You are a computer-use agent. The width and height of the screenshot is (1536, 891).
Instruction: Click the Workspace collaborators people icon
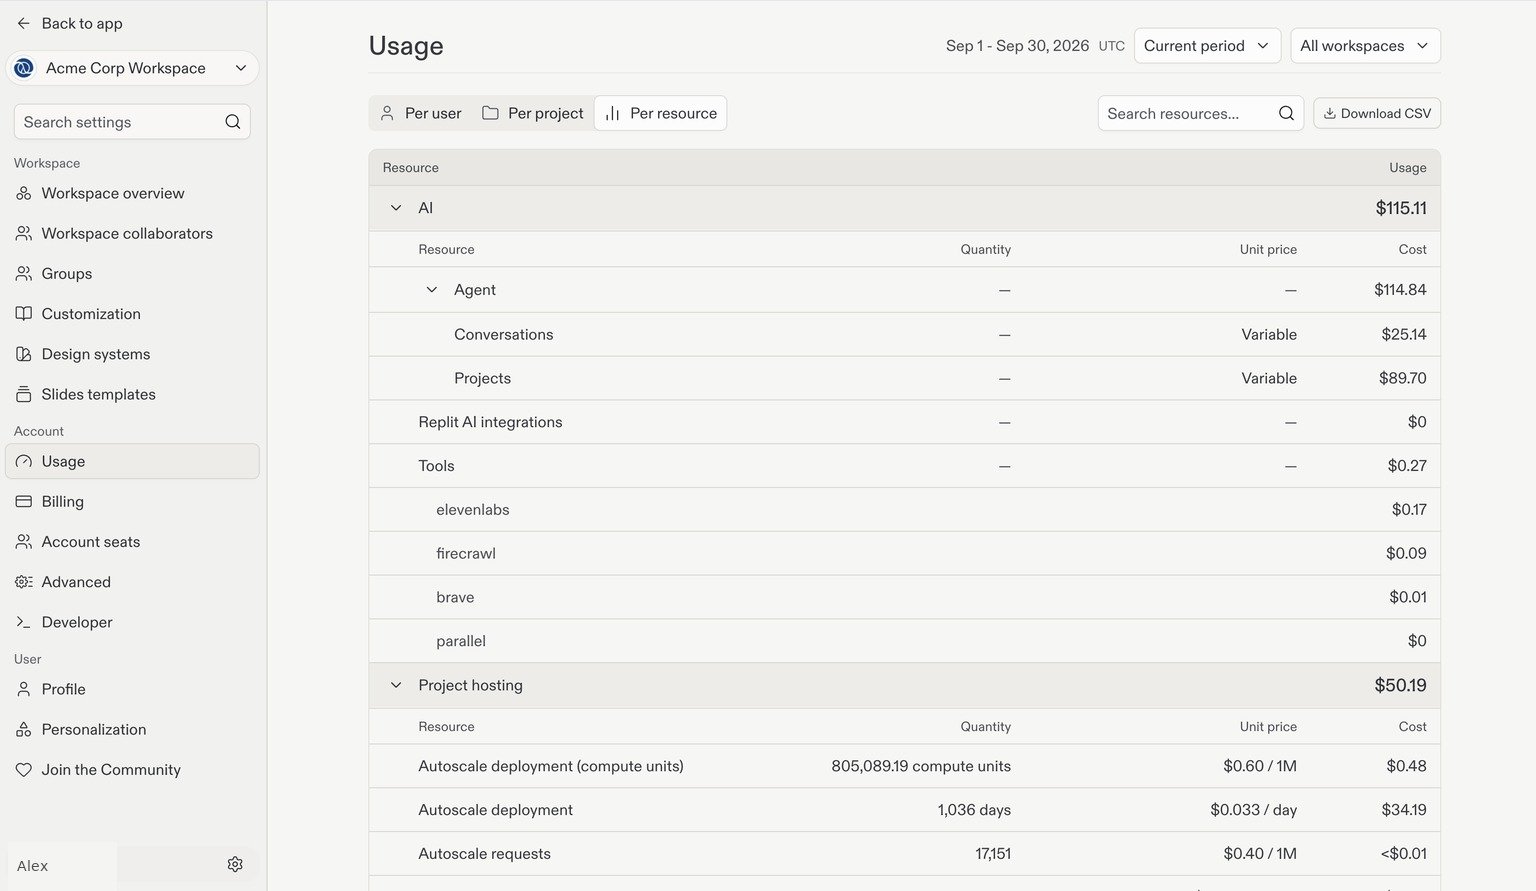24,233
